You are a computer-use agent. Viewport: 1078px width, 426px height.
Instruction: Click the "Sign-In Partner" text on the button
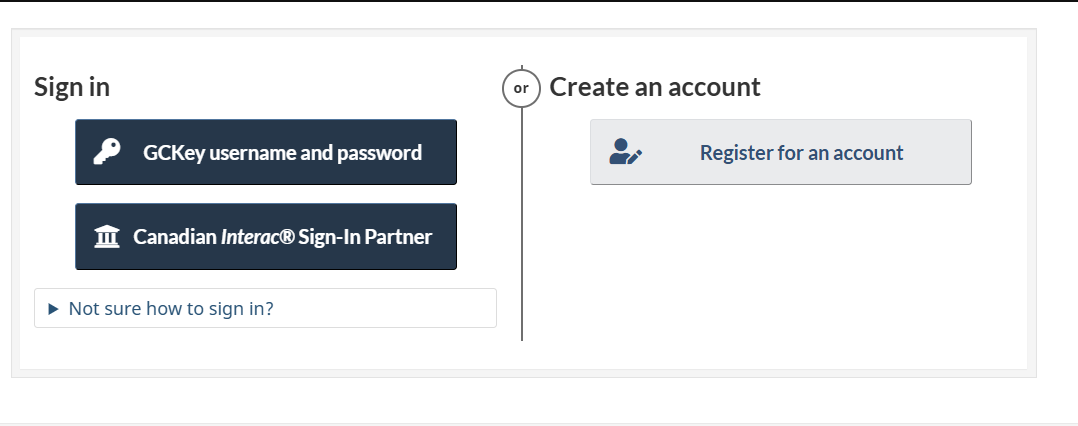[365, 237]
